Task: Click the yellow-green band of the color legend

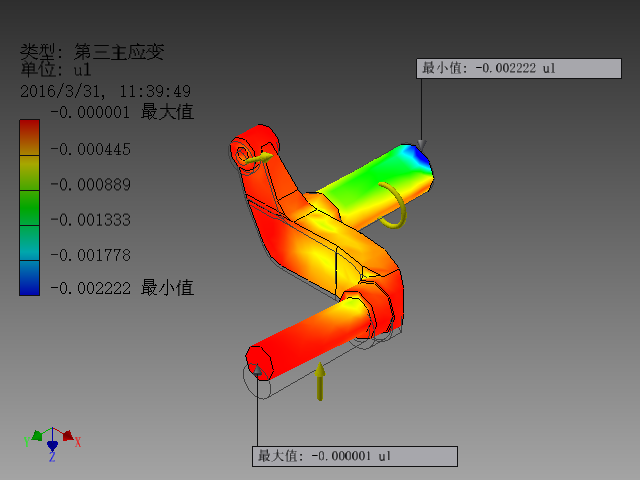Action: 29,173
